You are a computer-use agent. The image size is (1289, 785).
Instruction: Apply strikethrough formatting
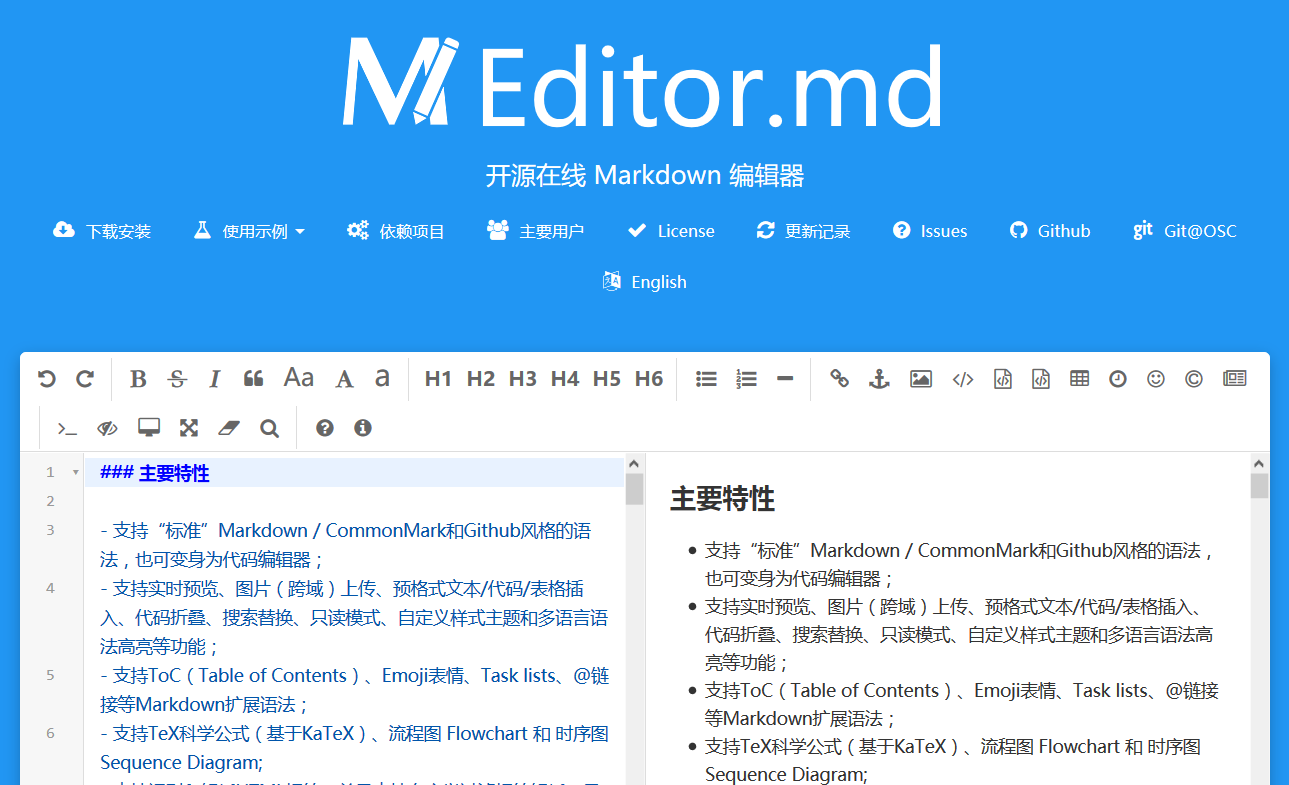point(177,379)
